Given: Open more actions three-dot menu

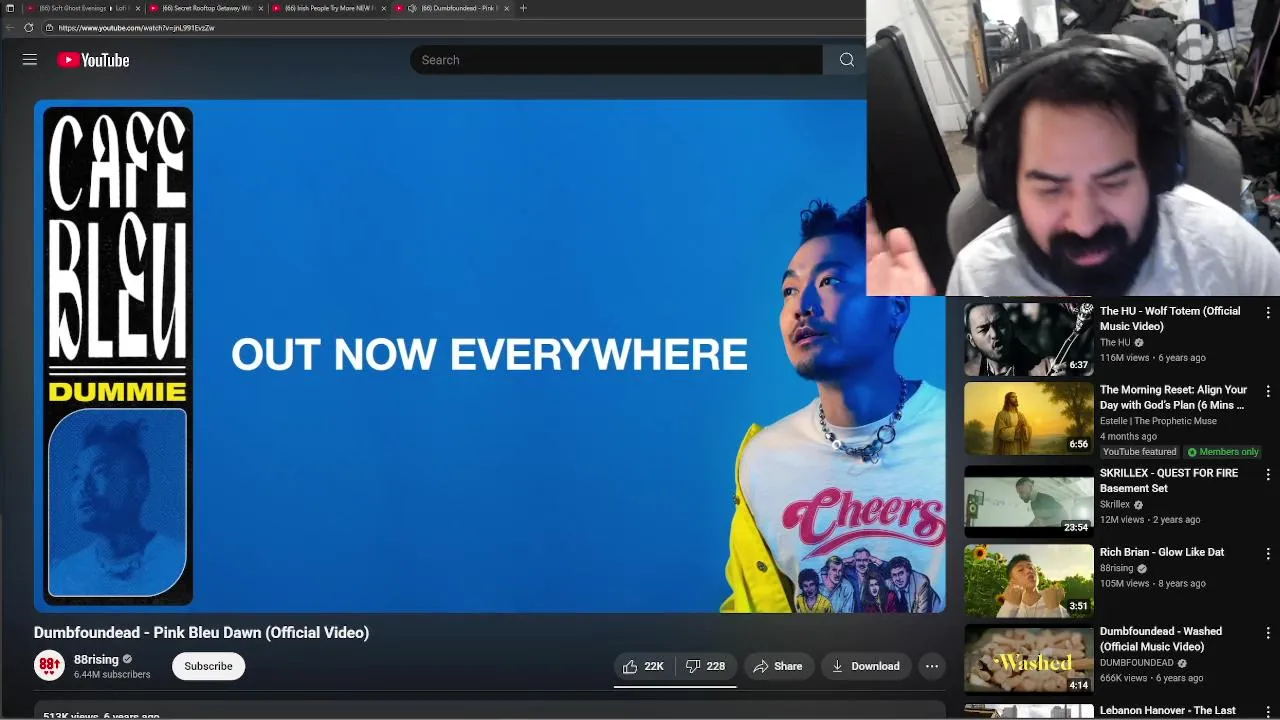Looking at the screenshot, I should [932, 666].
